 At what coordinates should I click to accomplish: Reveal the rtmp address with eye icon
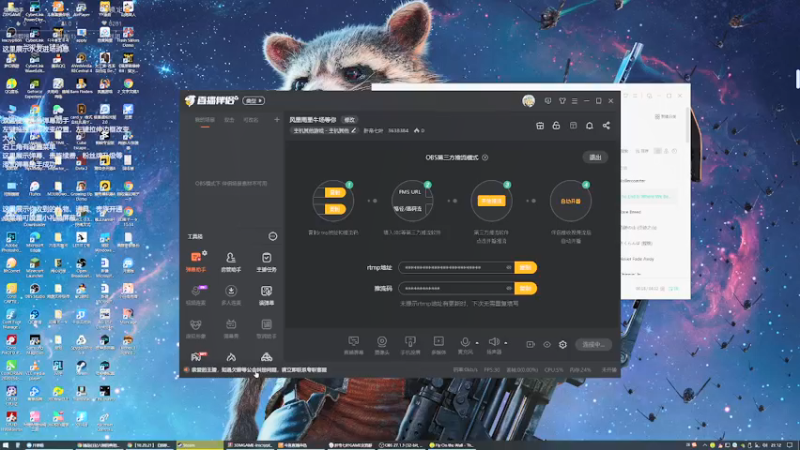point(508,267)
